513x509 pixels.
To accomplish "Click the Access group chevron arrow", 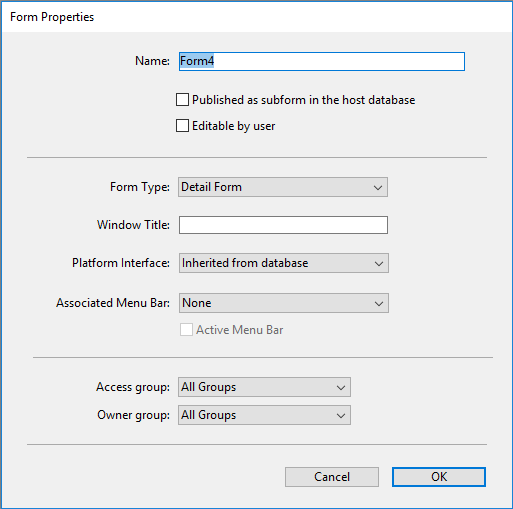I will click(341, 388).
